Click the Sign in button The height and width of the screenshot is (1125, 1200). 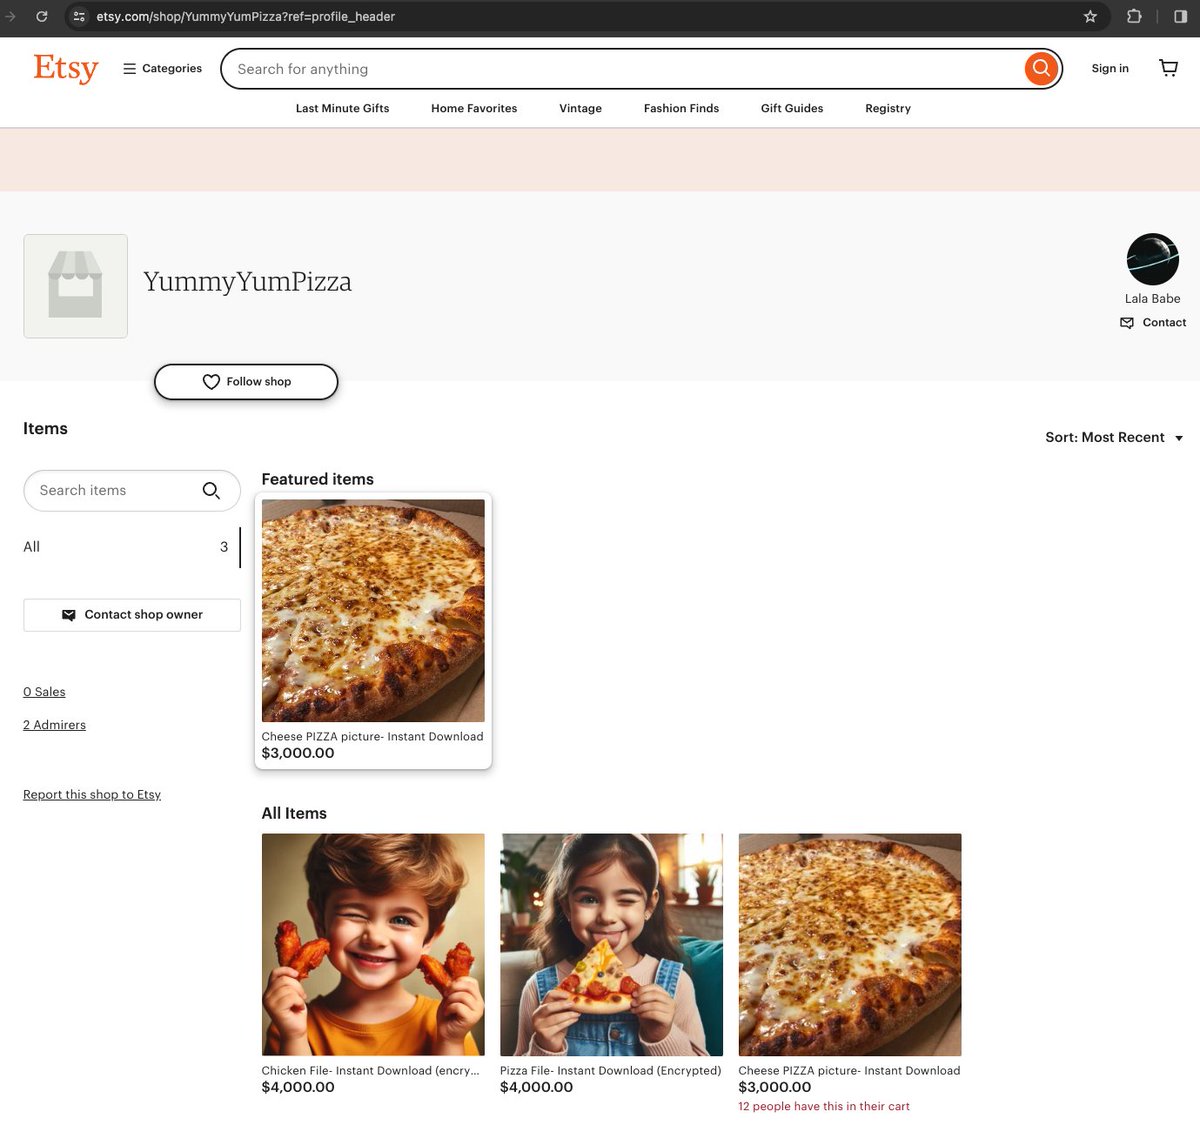(1109, 68)
